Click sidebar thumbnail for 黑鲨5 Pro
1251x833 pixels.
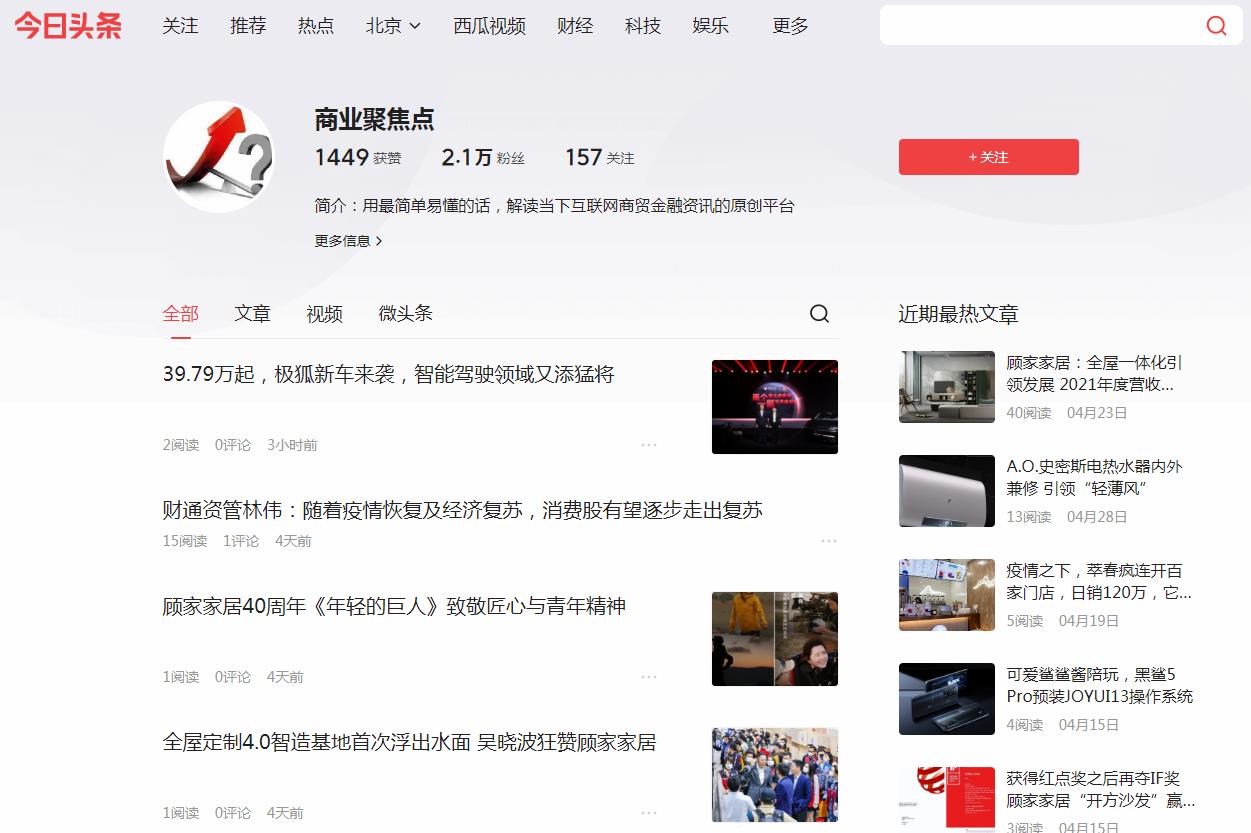coord(947,699)
